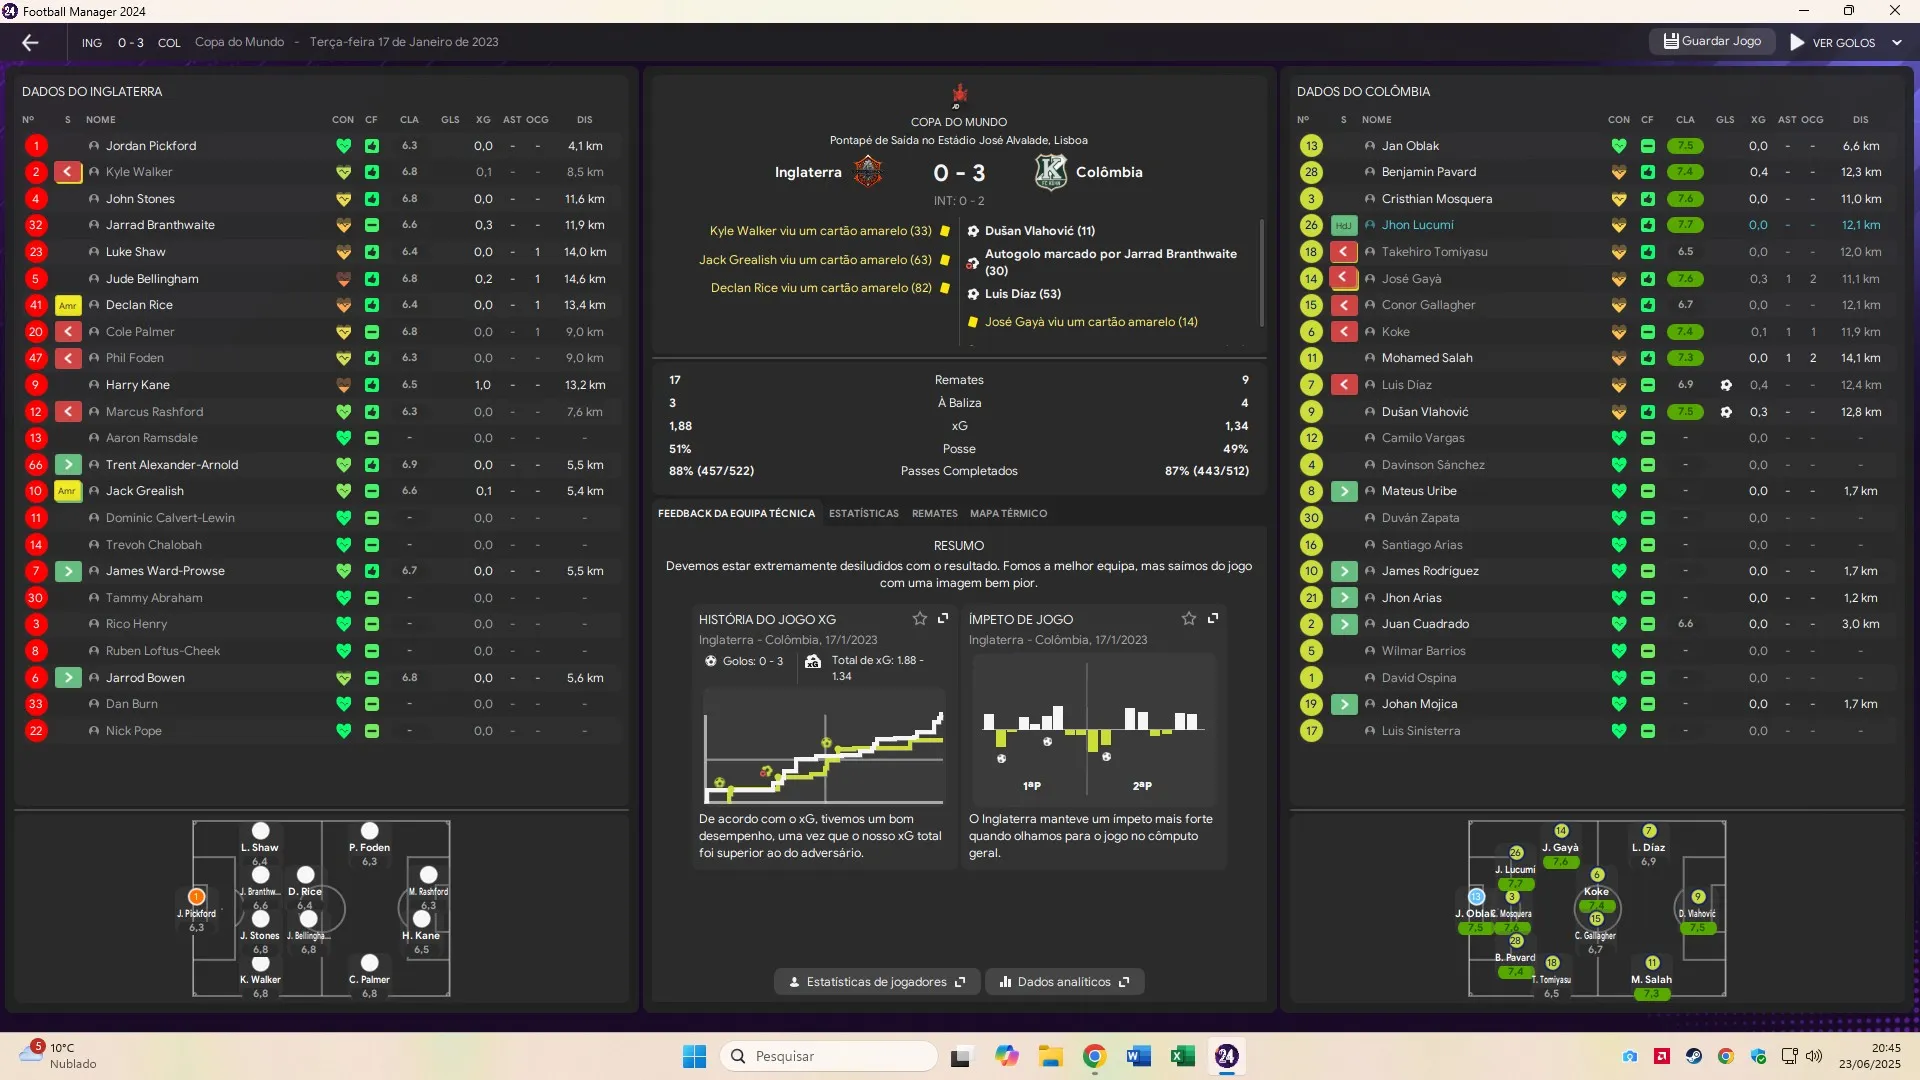This screenshot has width=1920, height=1080.
Task: Click Luis Díaz goal ball icon
Action: coord(1725,385)
